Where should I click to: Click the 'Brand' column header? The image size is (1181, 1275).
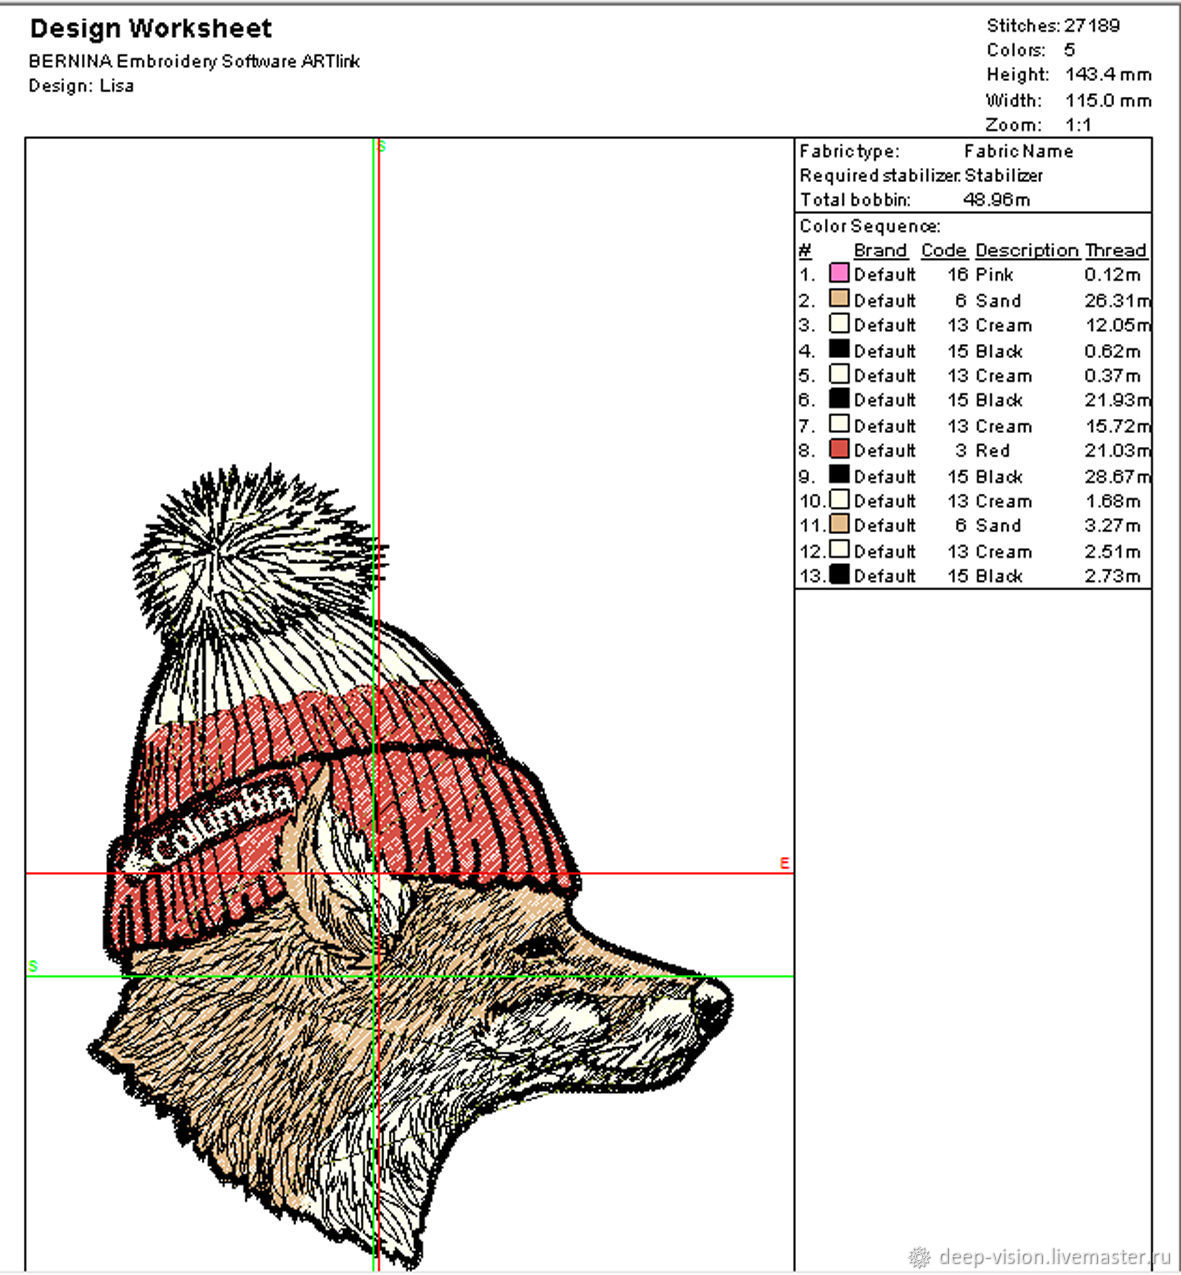pos(880,250)
